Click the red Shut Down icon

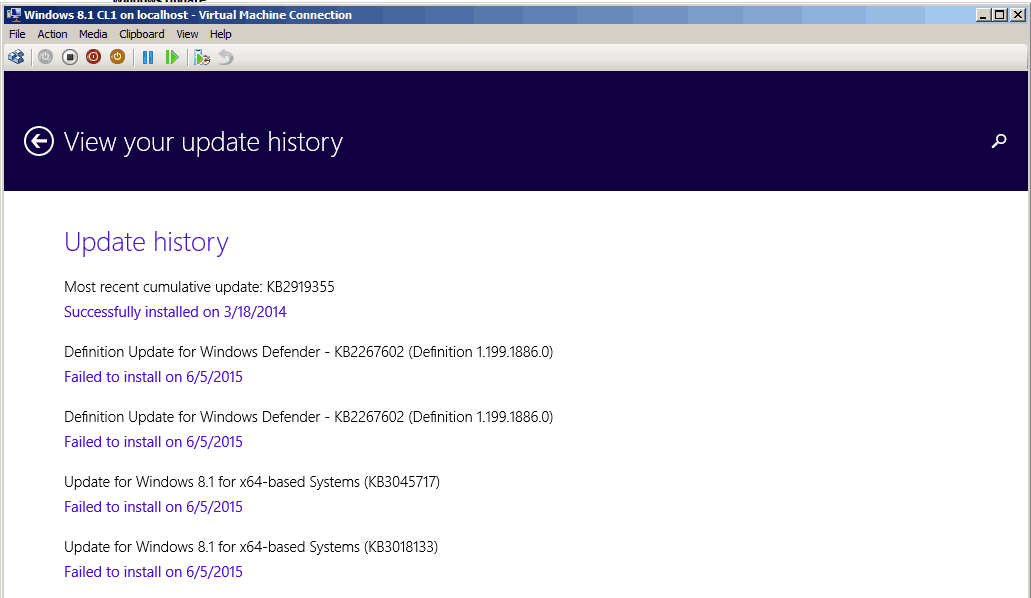[93, 57]
